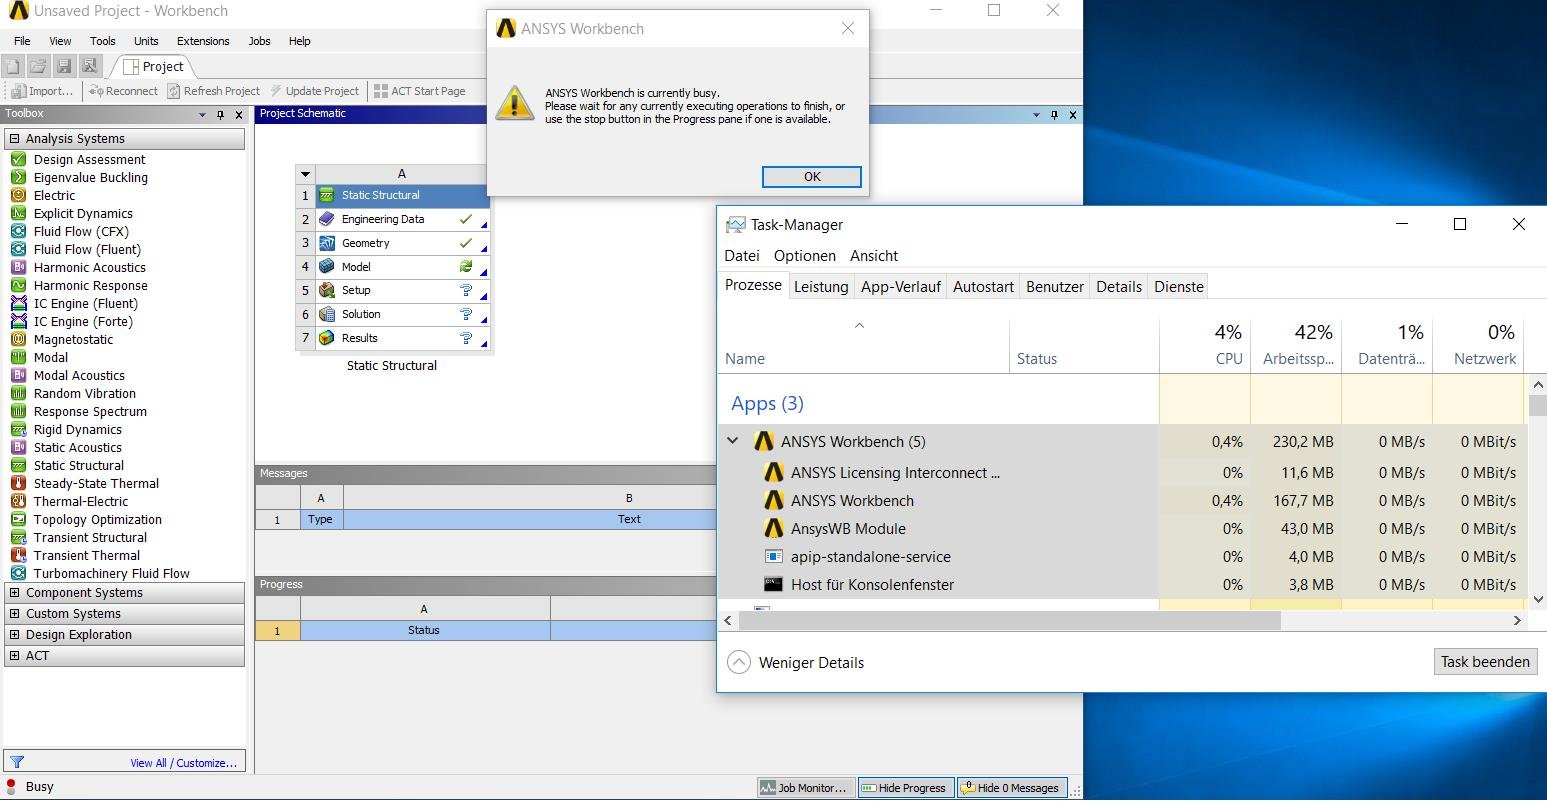This screenshot has height=805, width=1547.
Task: Collapse the Analysis Systems group
Action: [x=15, y=139]
